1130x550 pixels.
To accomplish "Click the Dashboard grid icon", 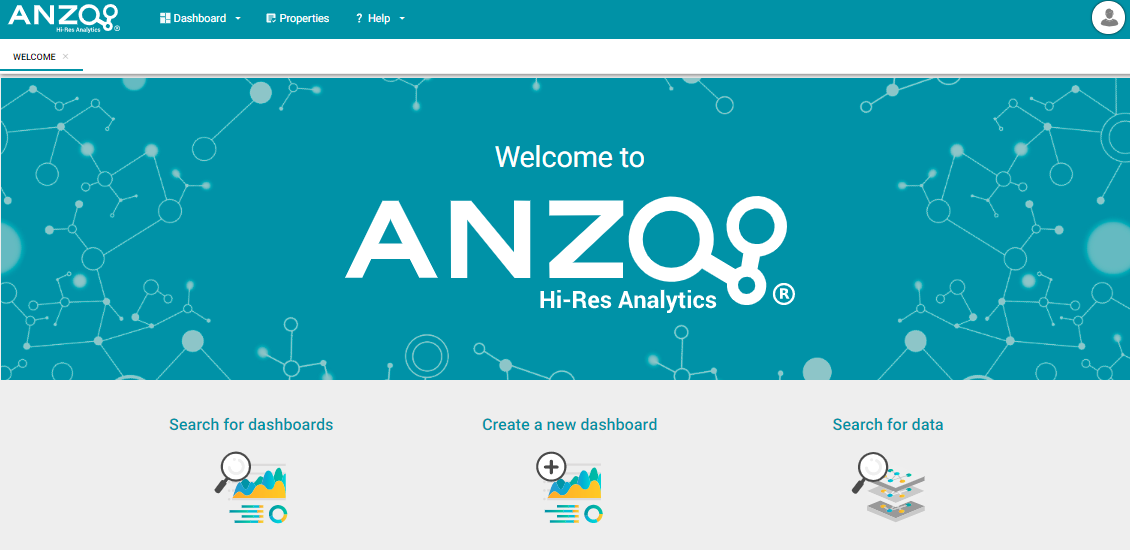I will click(165, 19).
